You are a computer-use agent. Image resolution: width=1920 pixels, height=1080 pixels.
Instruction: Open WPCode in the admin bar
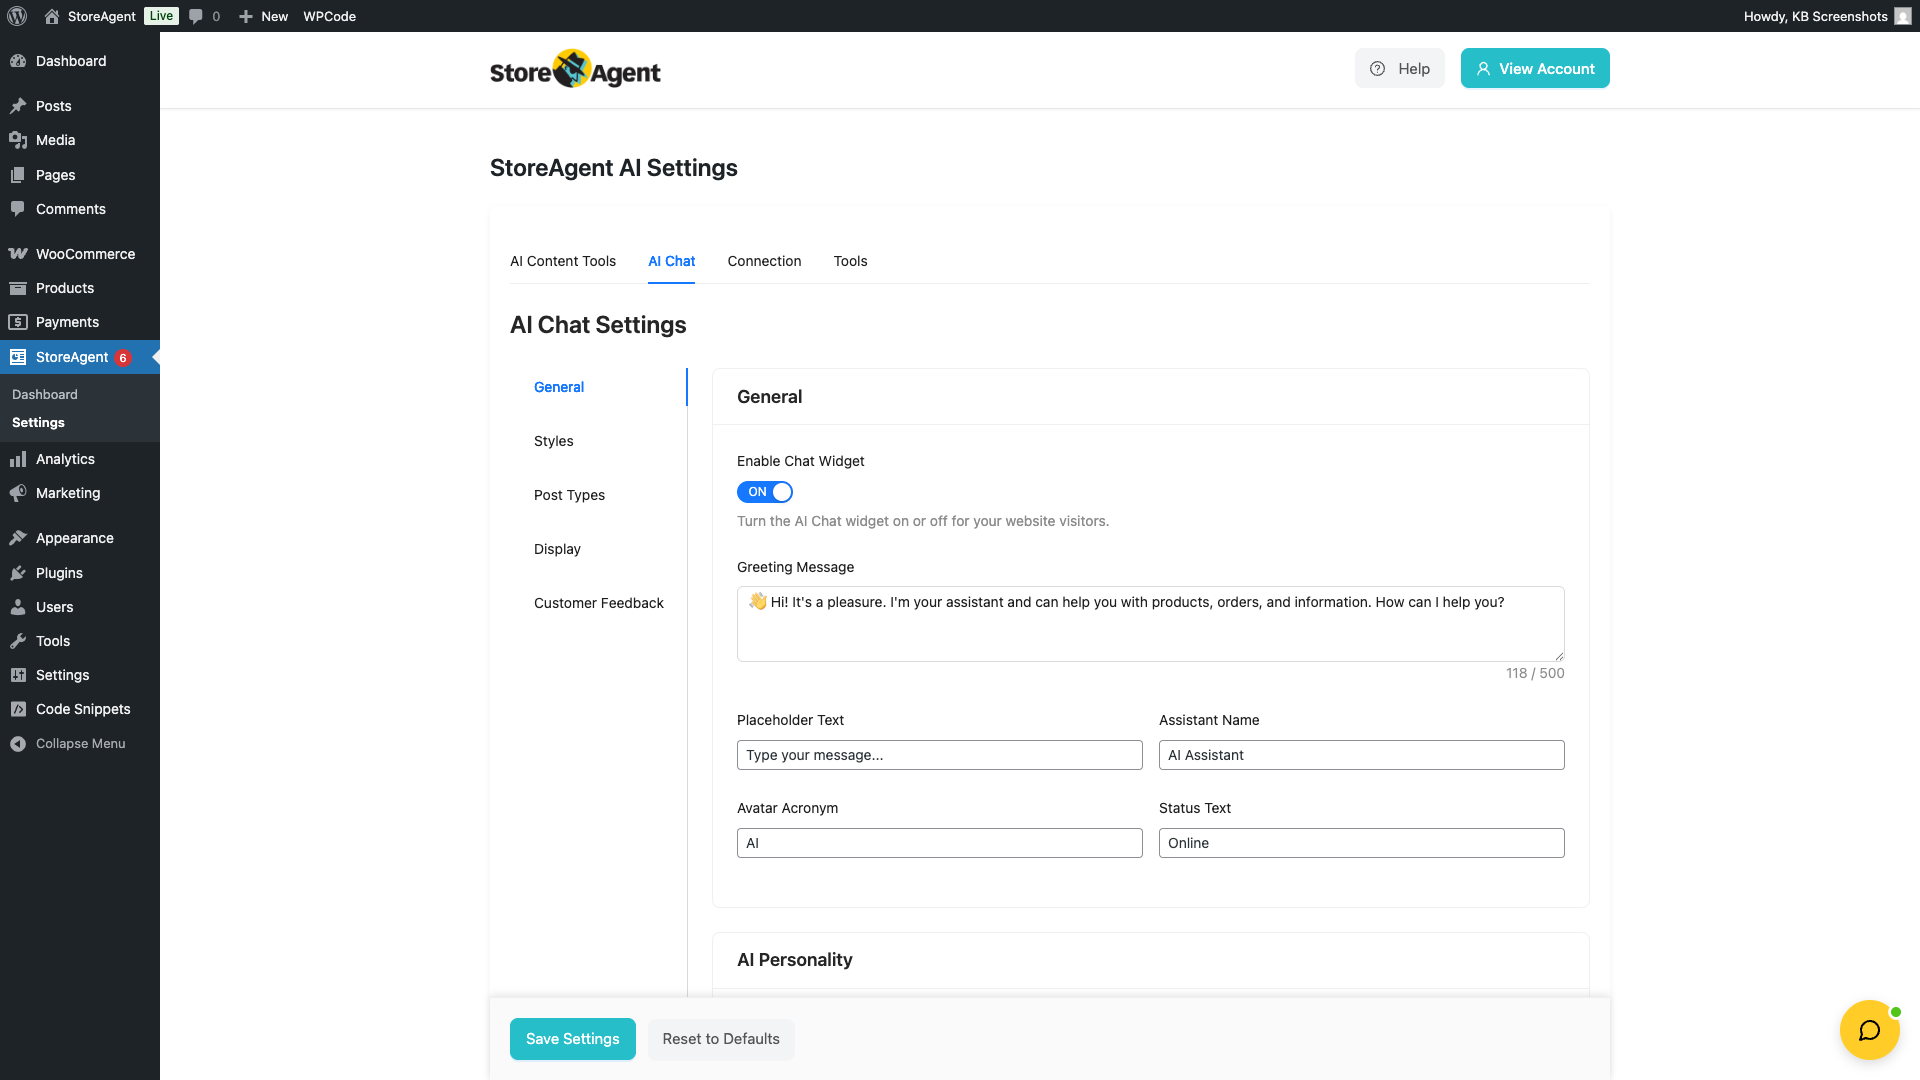[x=330, y=16]
